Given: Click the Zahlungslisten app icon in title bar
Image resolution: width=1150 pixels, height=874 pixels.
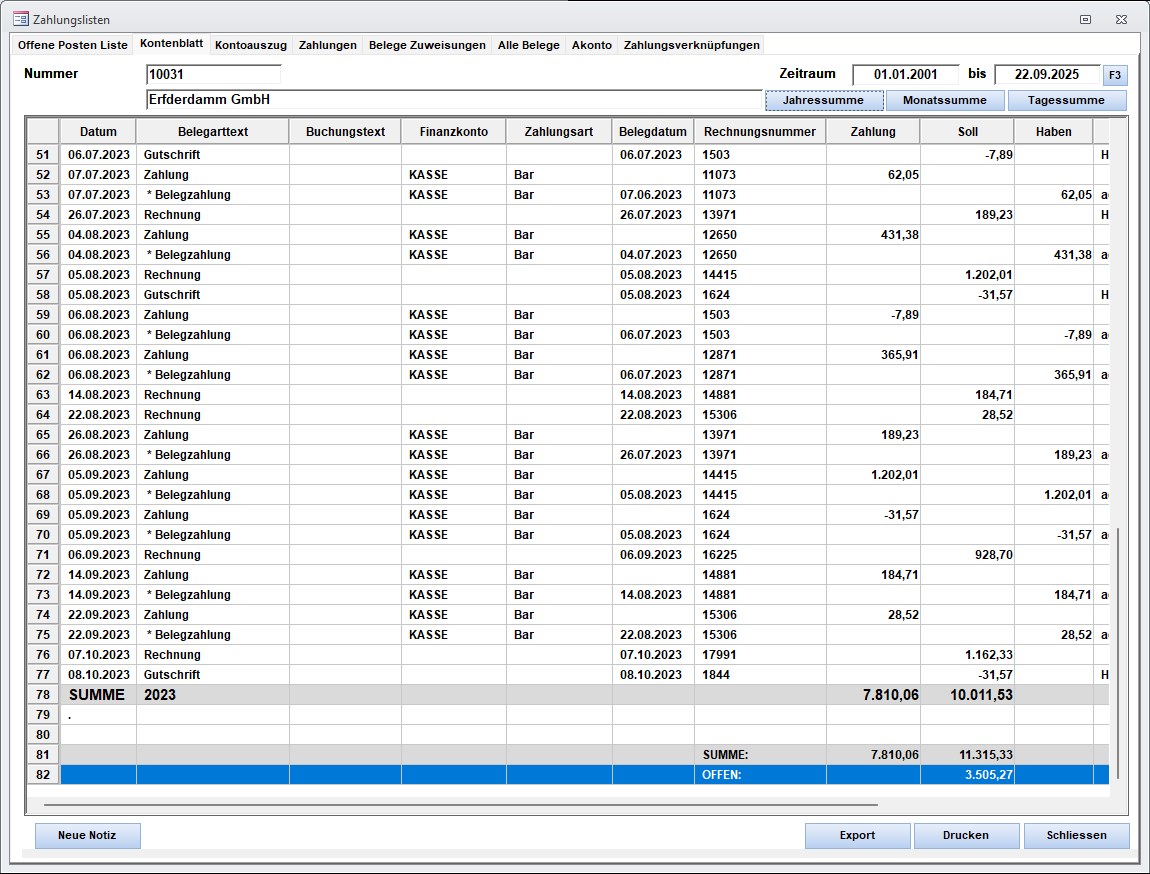Looking at the screenshot, I should coord(20,19).
